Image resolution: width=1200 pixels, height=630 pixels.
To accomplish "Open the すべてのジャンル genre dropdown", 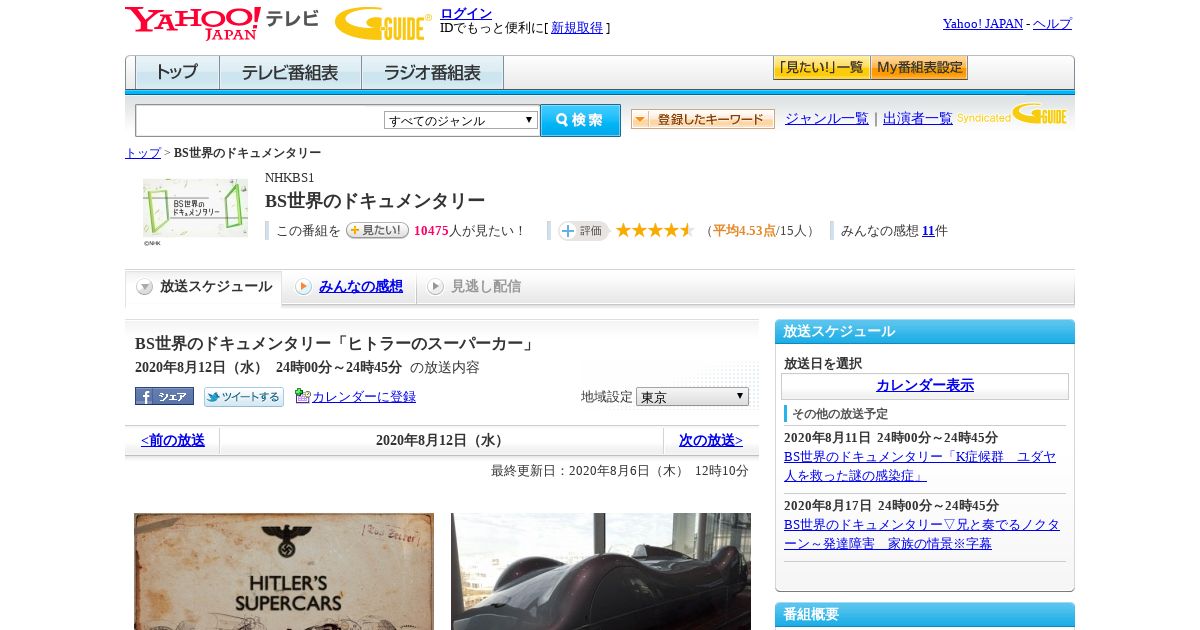I will 461,120.
